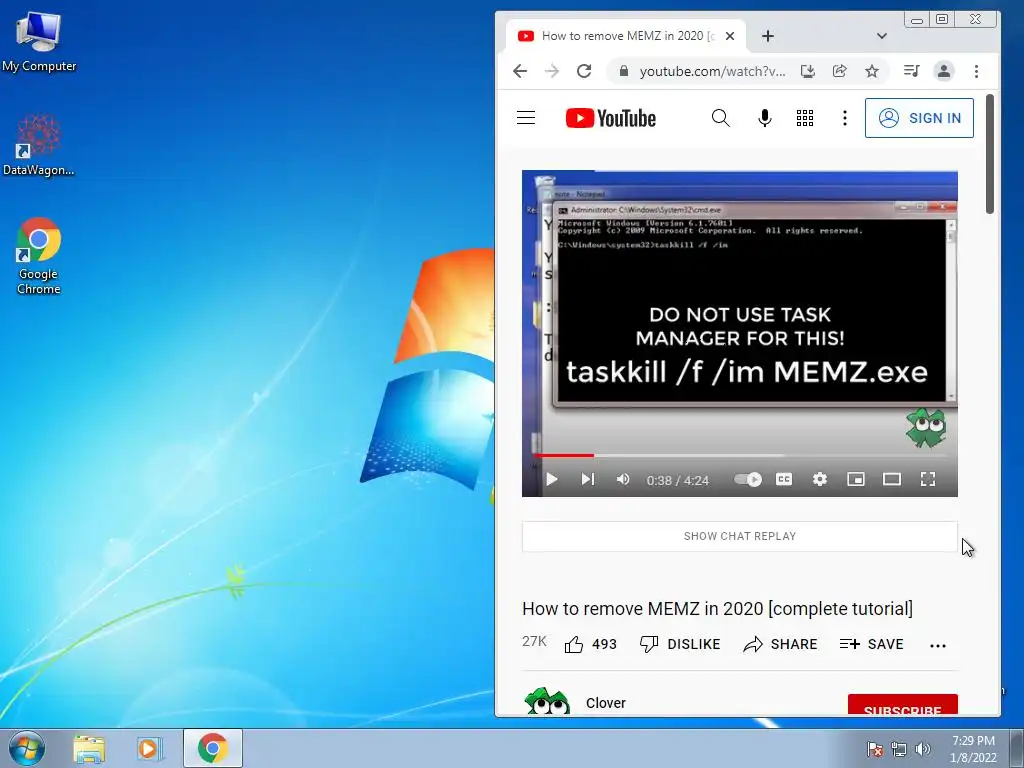Open Chrome media controls icon
Image resolution: width=1024 pixels, height=768 pixels.
point(912,71)
